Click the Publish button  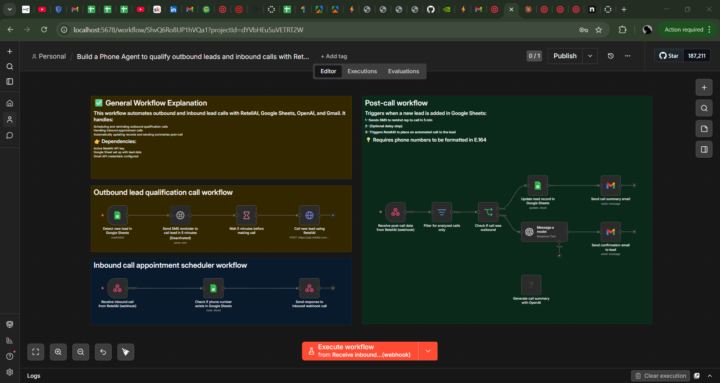tap(565, 56)
